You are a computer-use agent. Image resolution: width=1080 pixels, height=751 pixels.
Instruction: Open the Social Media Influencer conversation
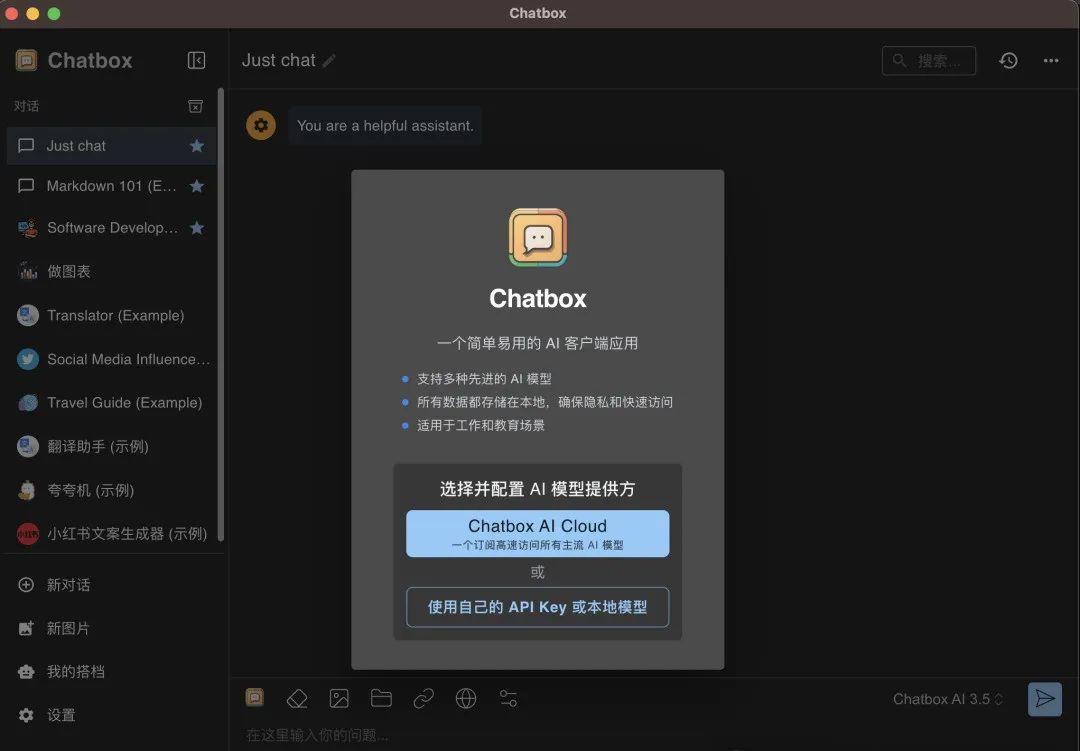tap(112, 359)
